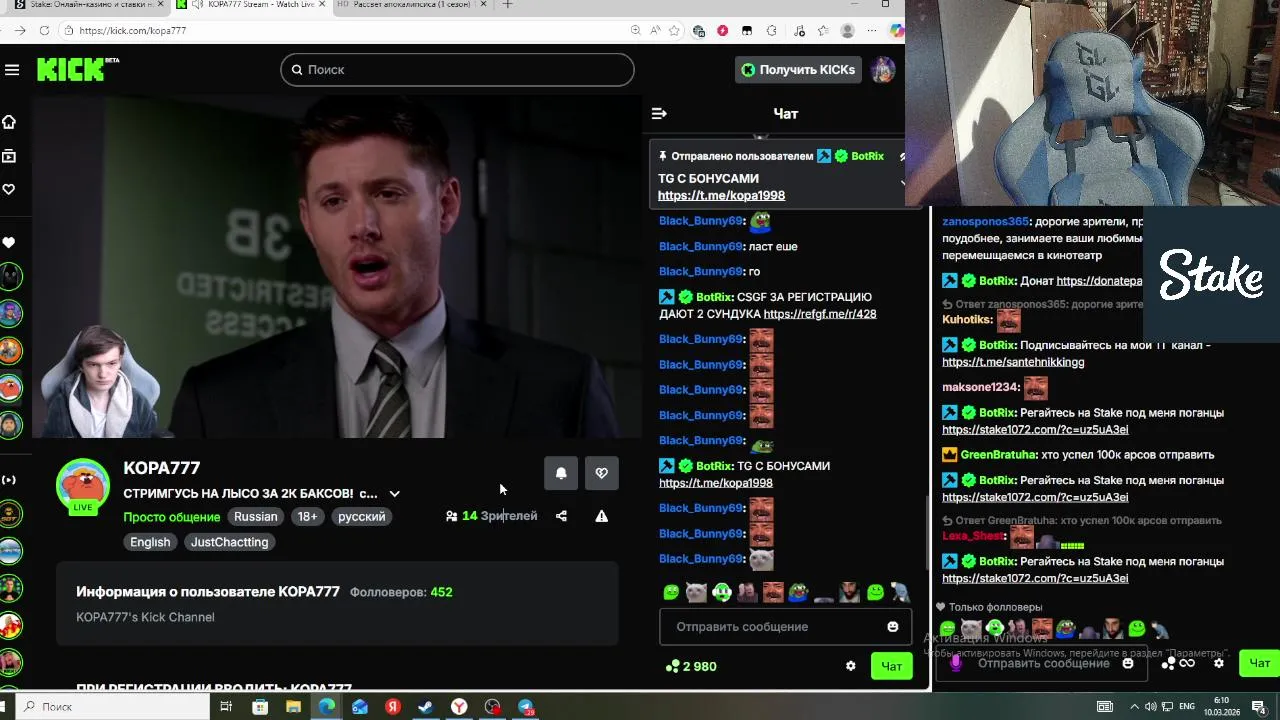Open pinned link t.me/kopa1998
The image size is (1280, 720).
tap(721, 196)
